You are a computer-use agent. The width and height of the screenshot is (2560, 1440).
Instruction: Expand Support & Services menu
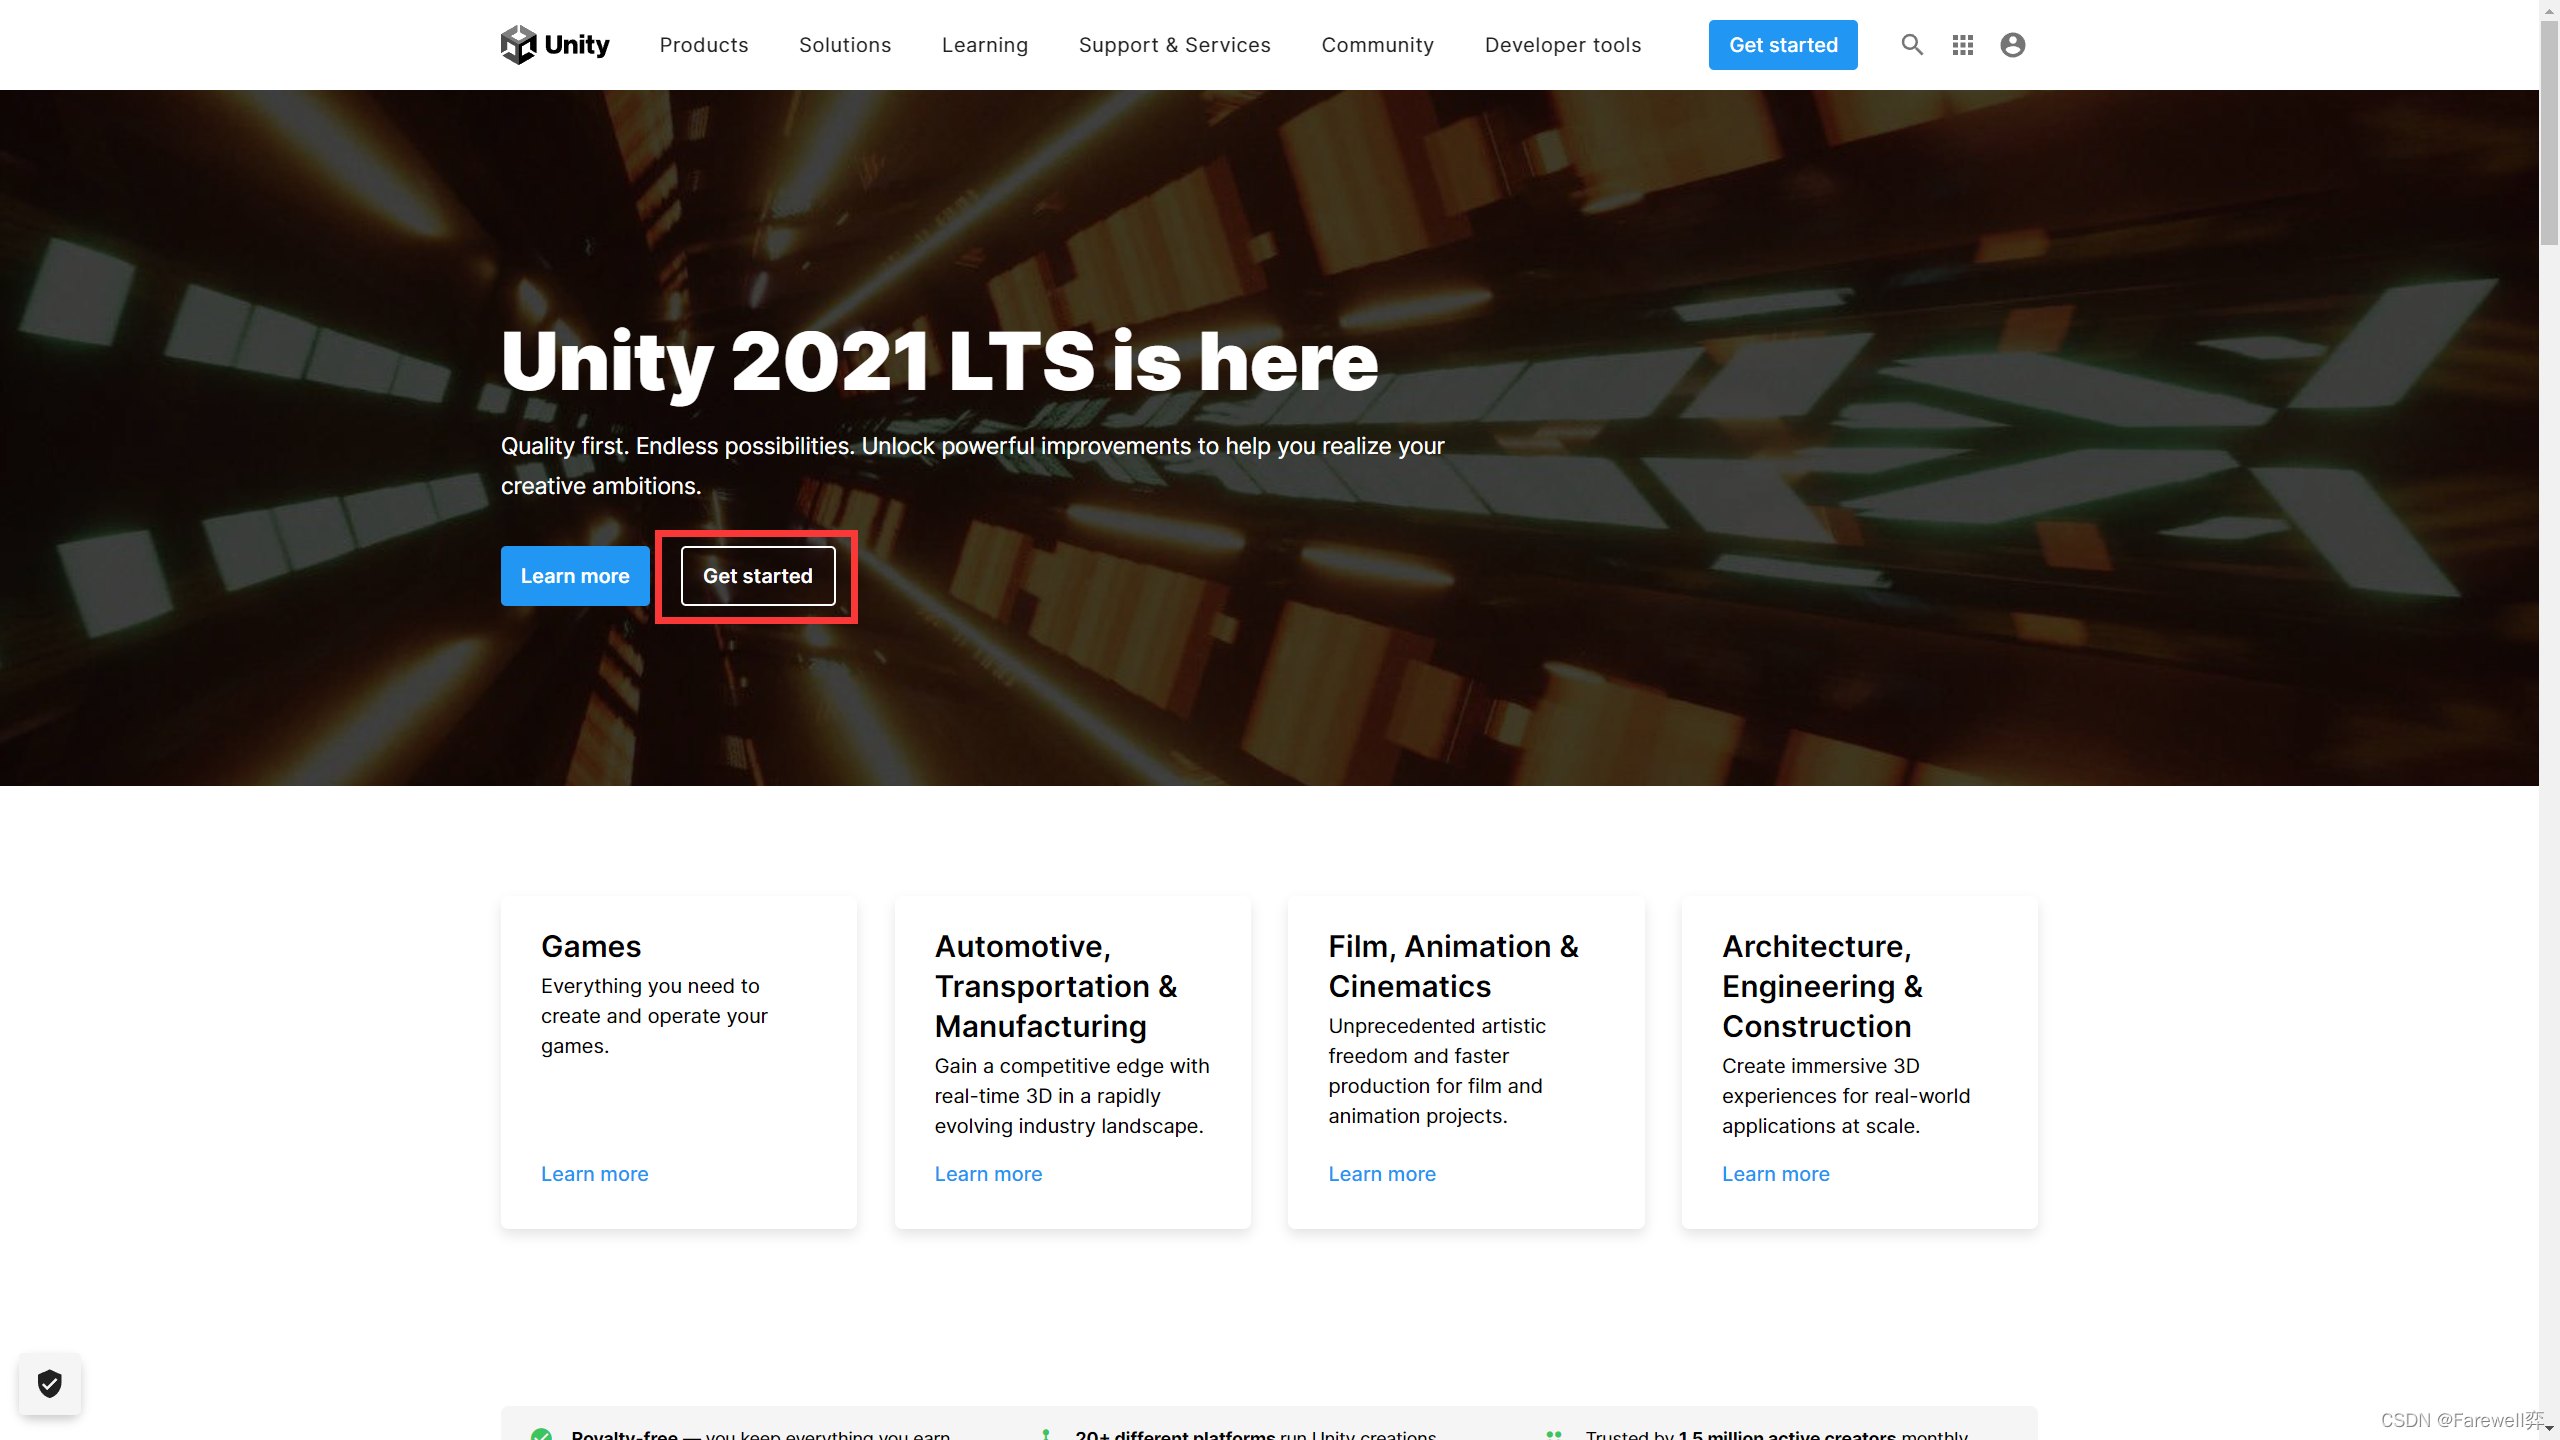tap(1174, 45)
